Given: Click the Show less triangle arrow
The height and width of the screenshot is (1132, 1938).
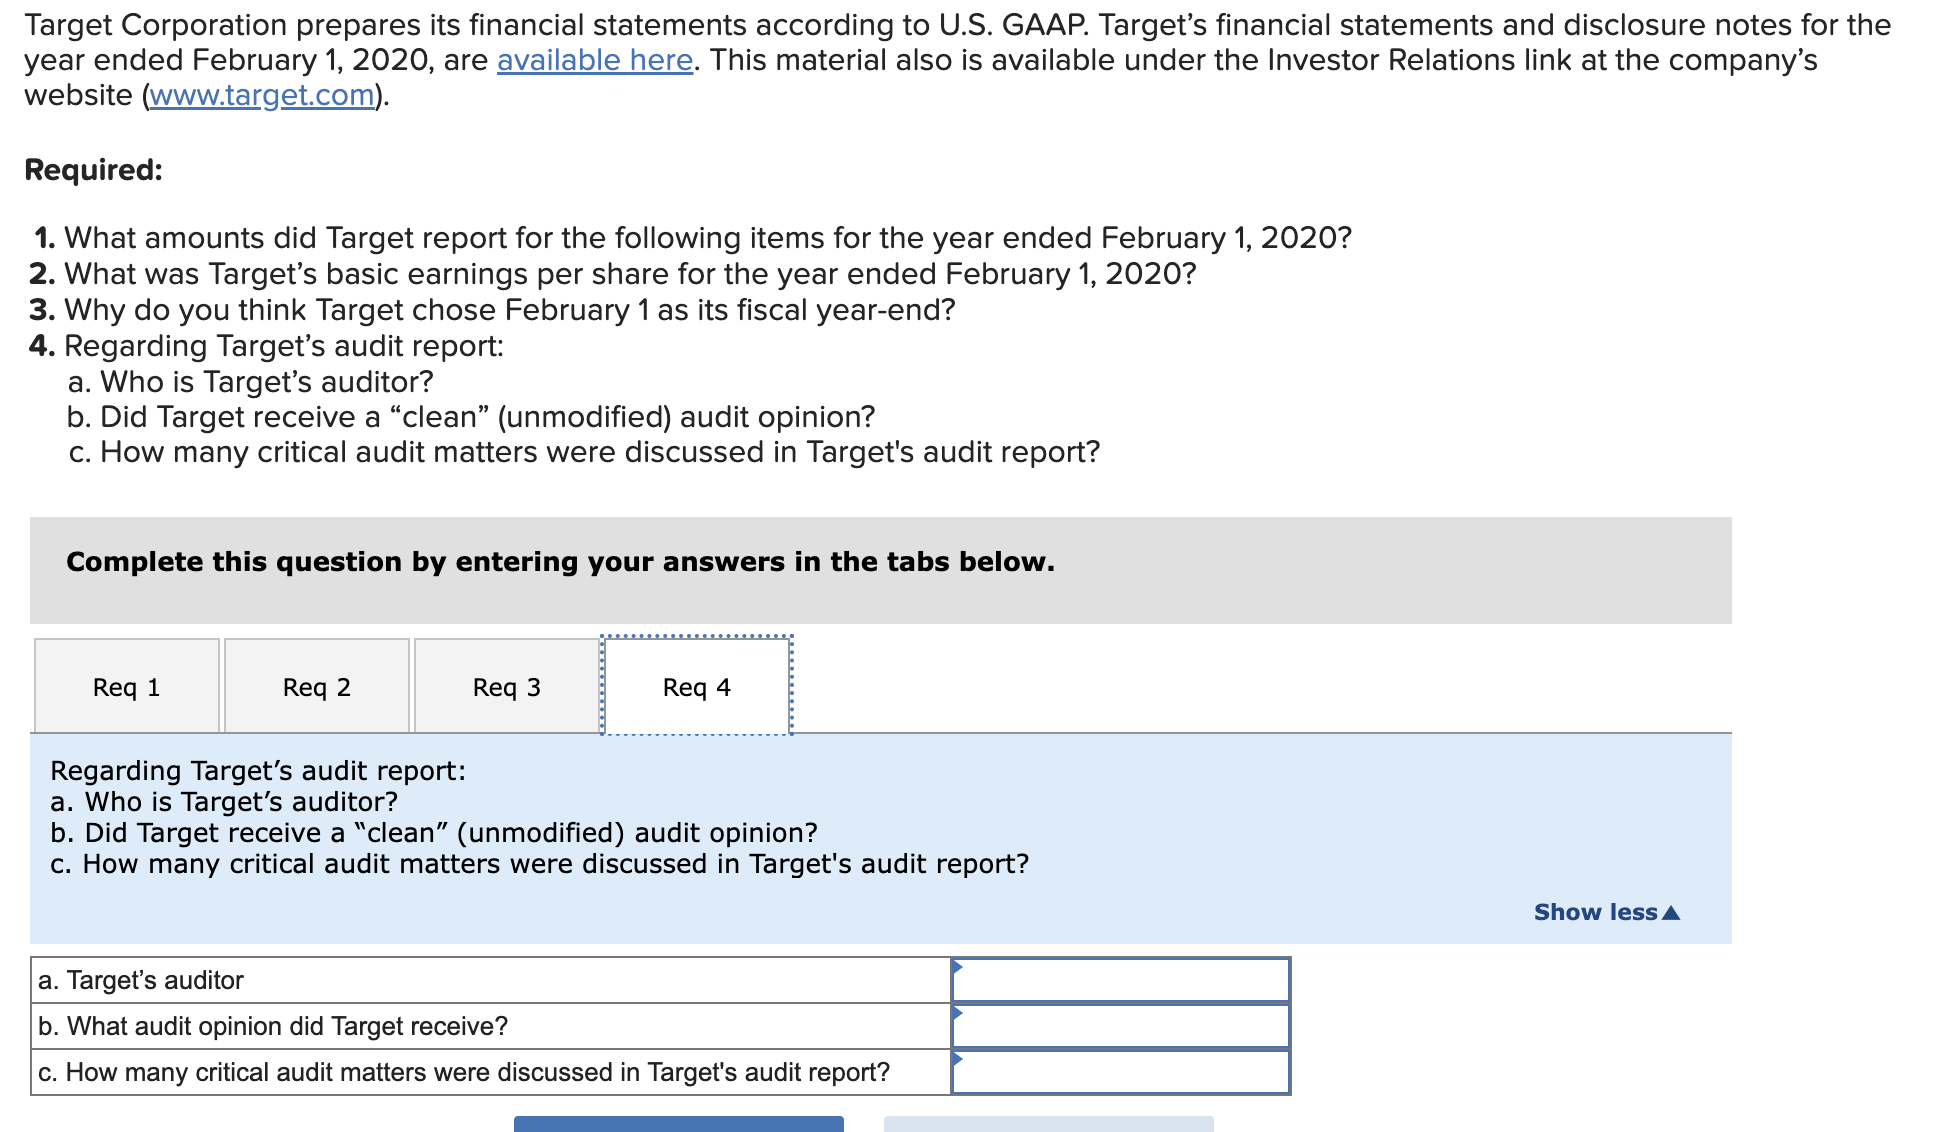Looking at the screenshot, I should click(1671, 911).
